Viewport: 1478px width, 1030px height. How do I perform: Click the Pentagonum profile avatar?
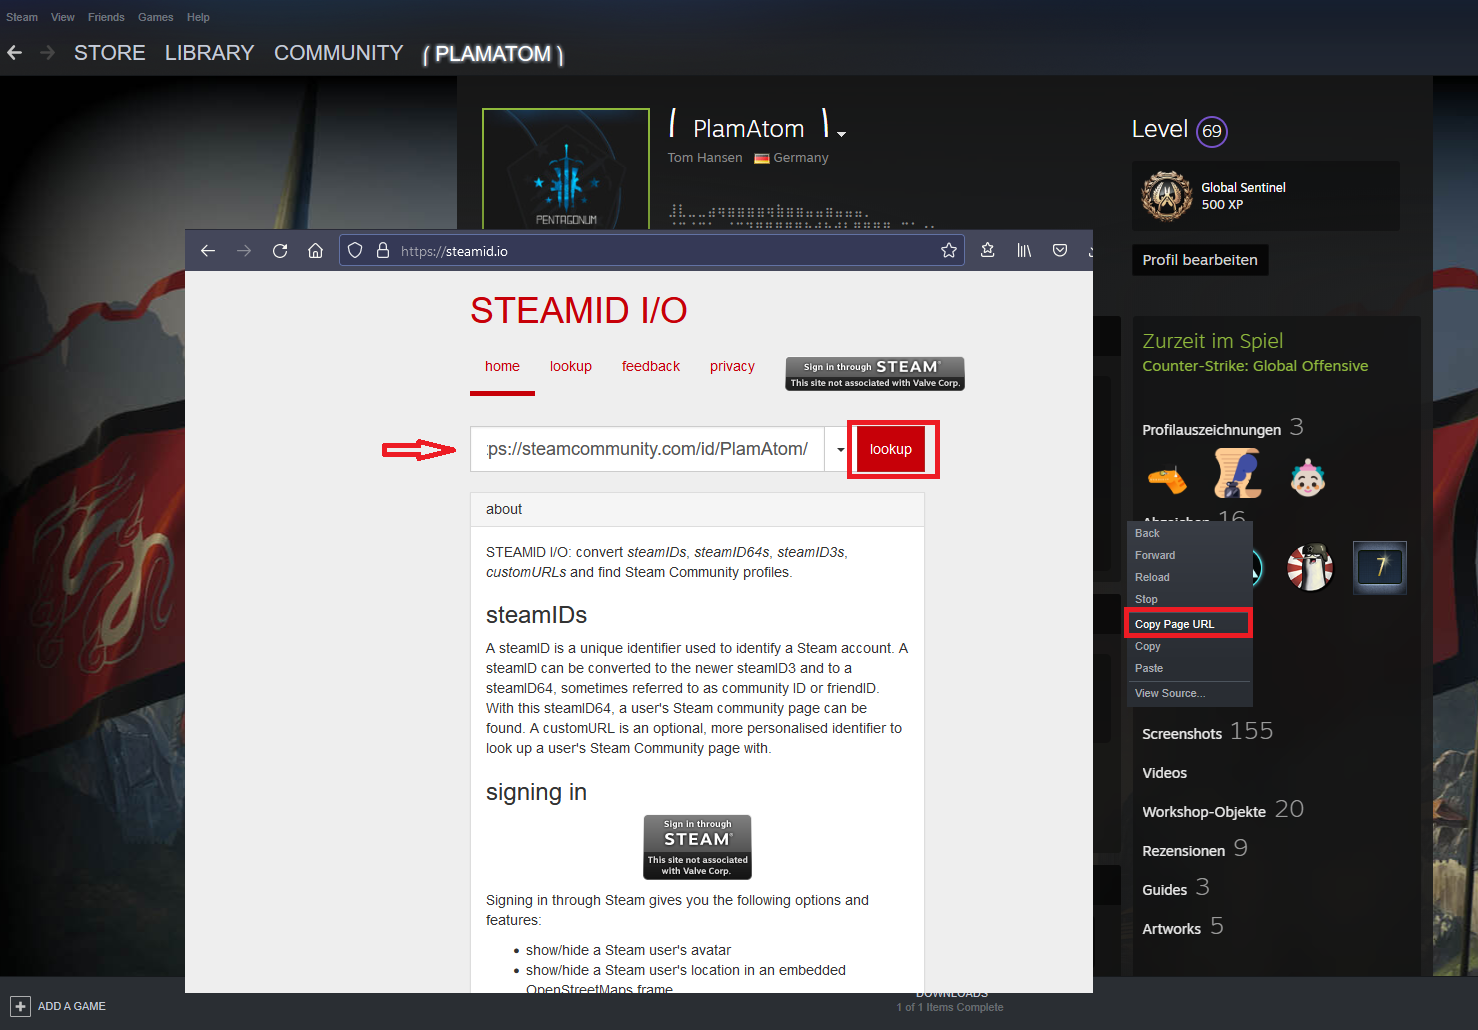click(x=566, y=169)
